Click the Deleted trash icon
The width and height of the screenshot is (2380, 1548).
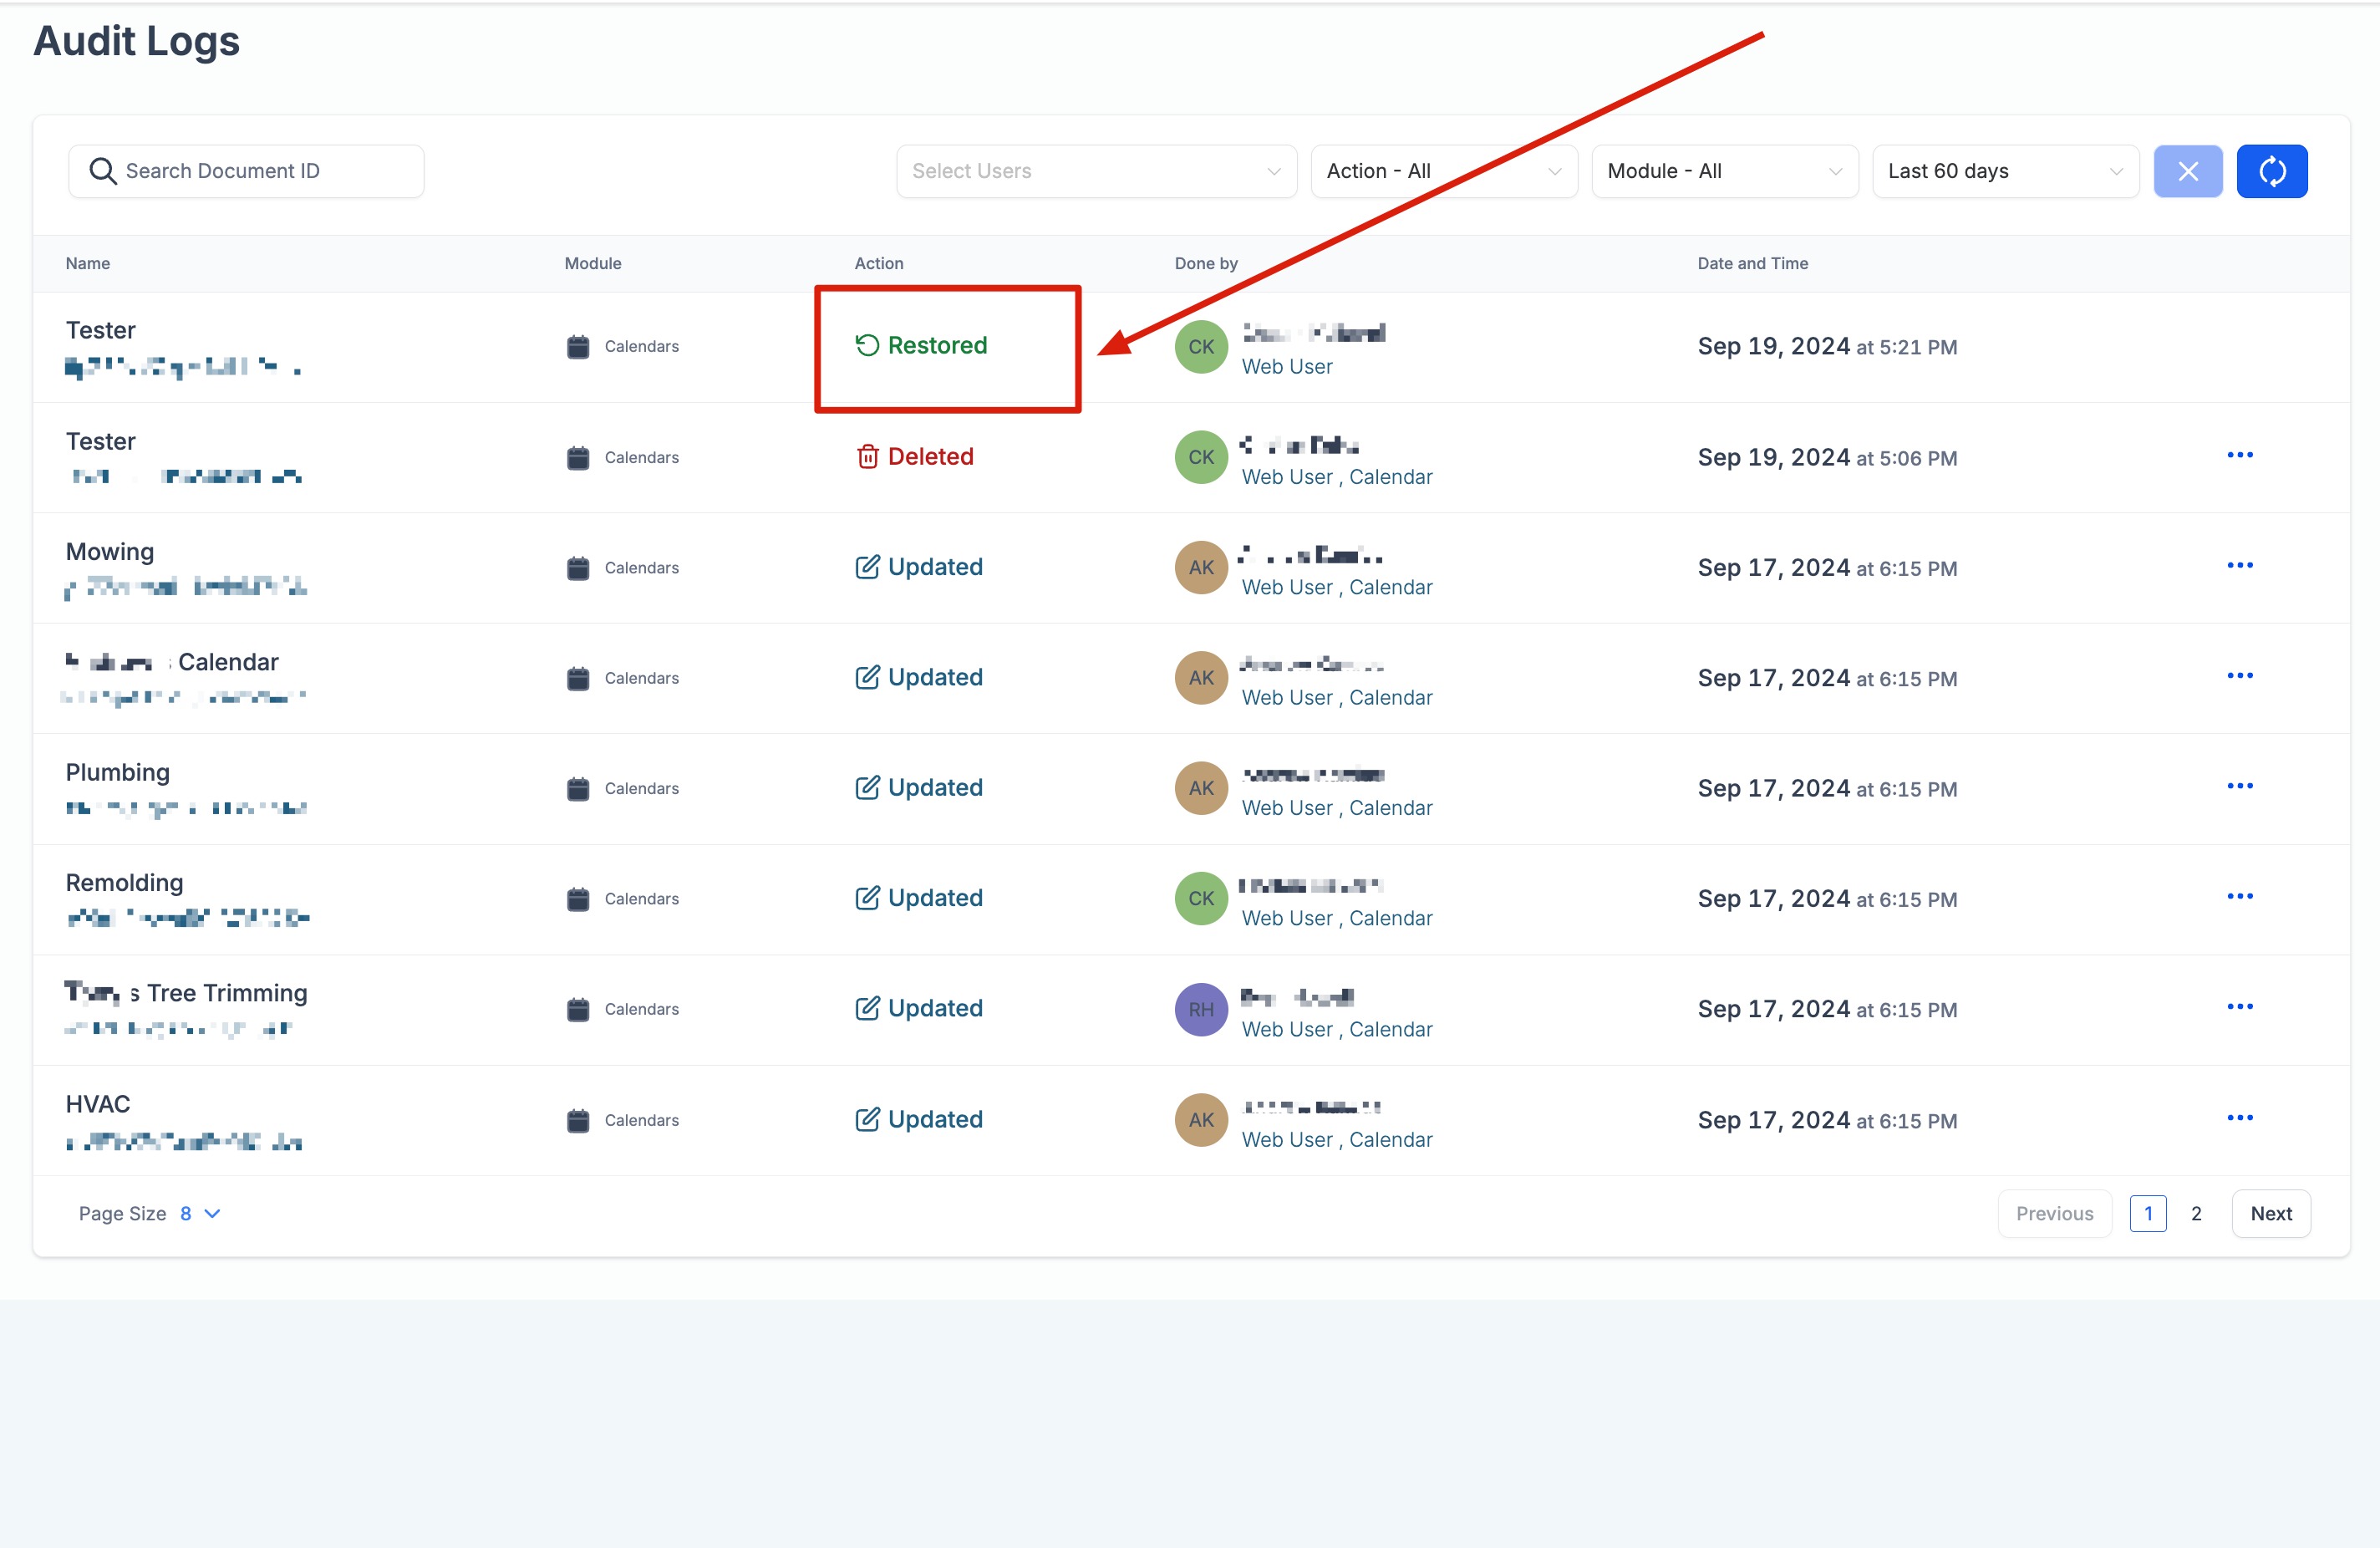coord(867,457)
